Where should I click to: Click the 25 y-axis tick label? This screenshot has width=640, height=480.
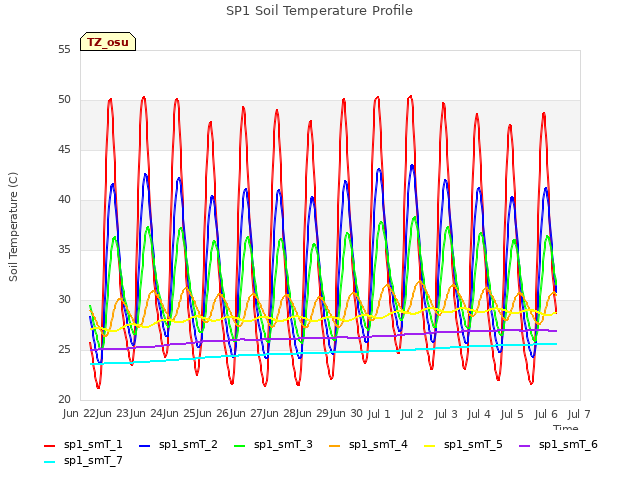click(64, 350)
